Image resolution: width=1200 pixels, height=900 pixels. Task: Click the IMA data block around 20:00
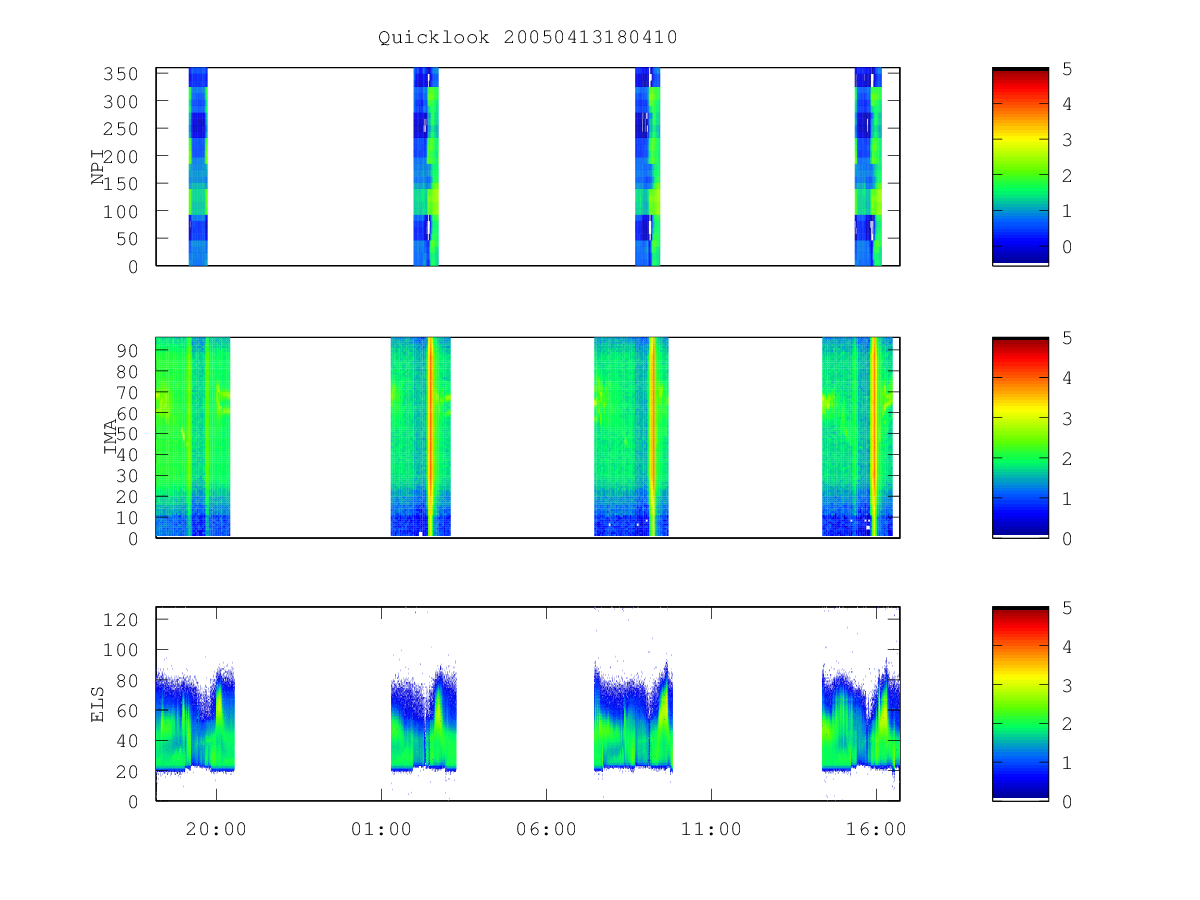pyautogui.click(x=193, y=437)
